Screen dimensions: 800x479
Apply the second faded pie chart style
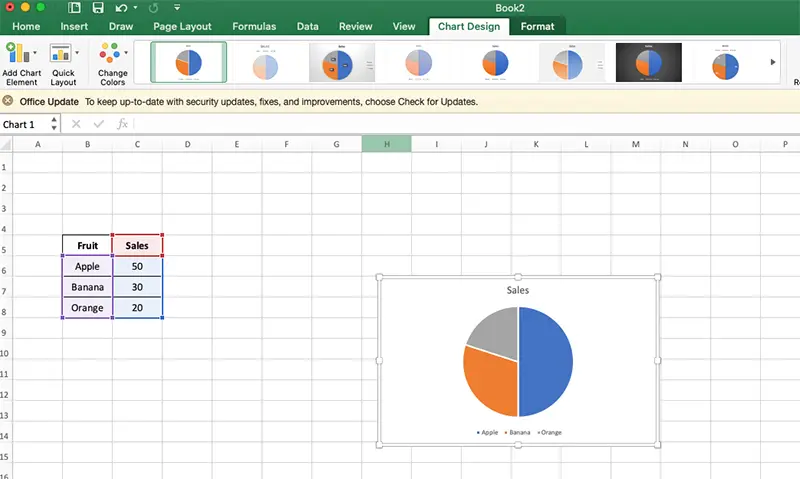[x=265, y=62]
